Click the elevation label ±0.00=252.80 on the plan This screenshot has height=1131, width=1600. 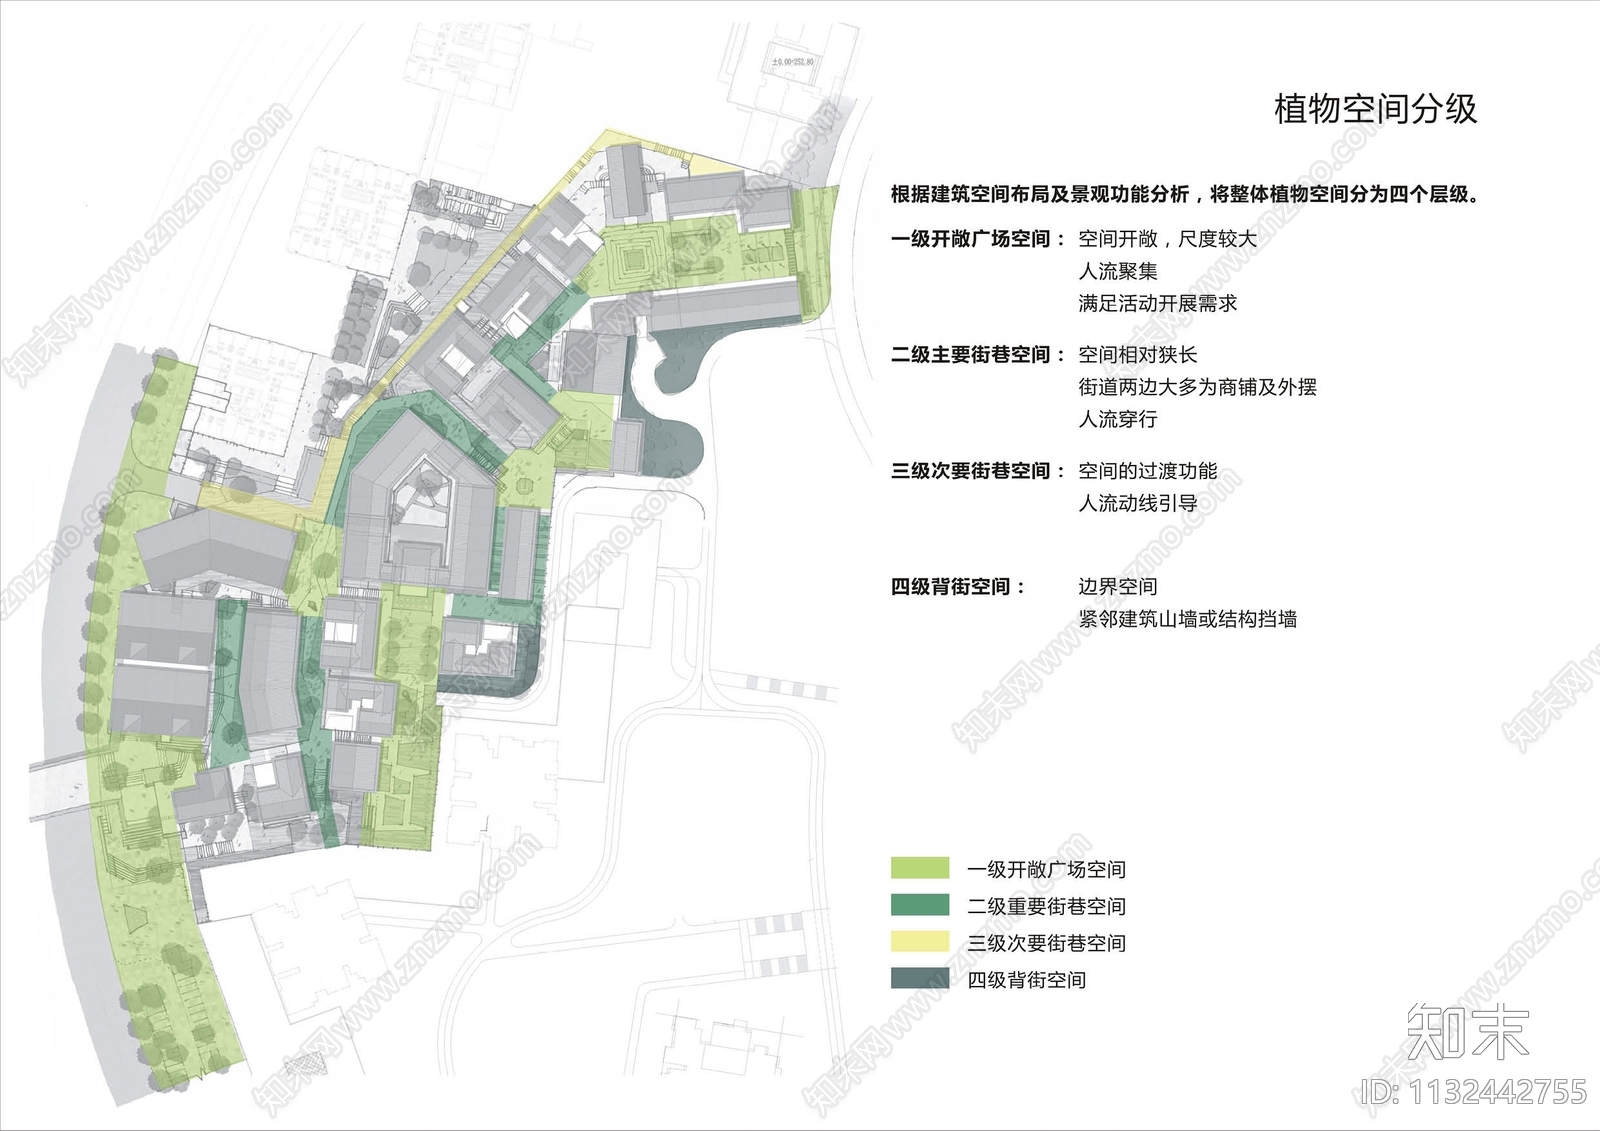(793, 62)
